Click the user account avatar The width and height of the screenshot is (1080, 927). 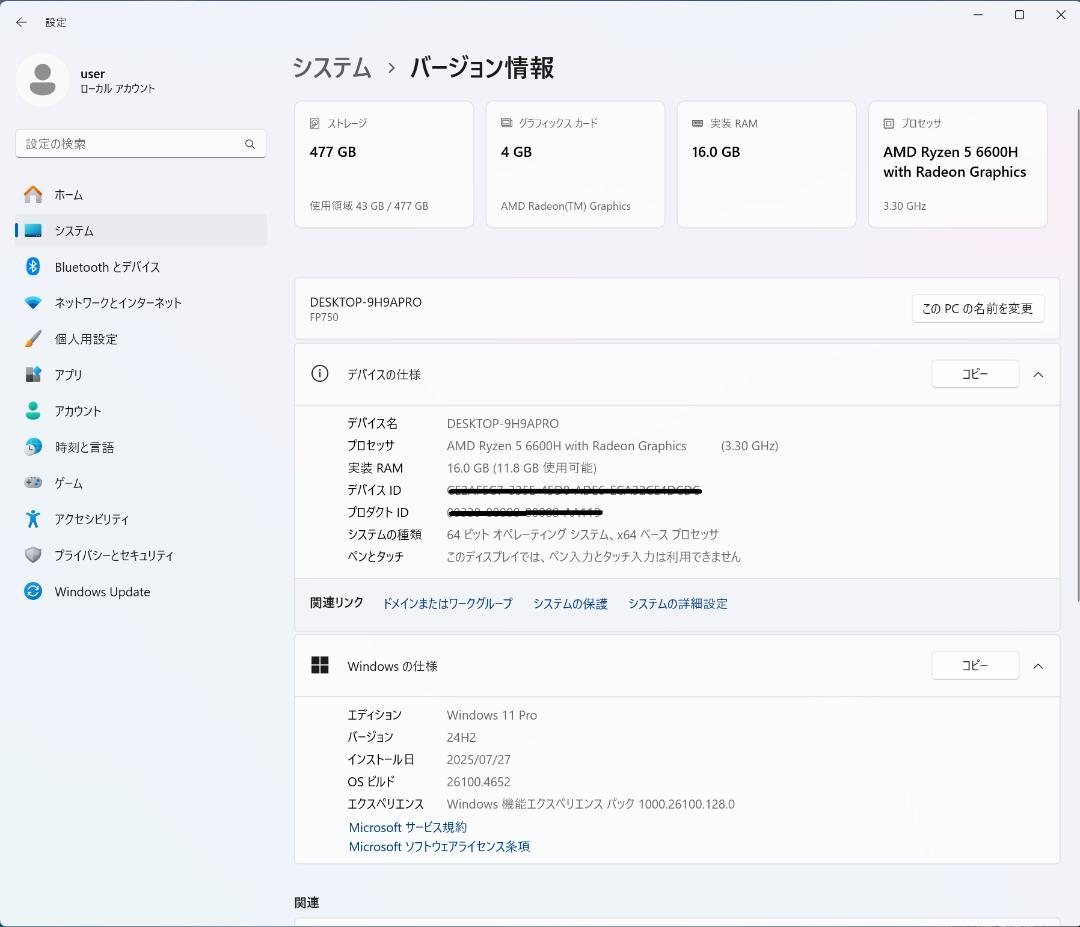pos(42,79)
